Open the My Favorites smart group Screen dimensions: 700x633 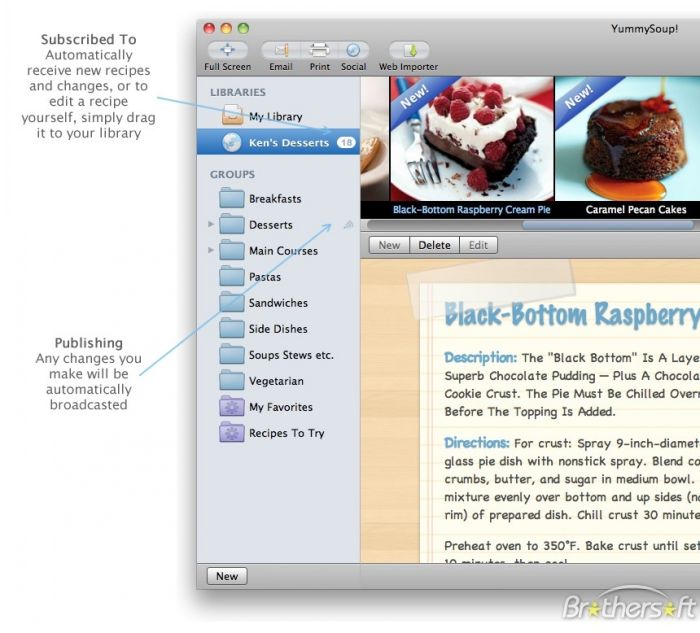280,407
